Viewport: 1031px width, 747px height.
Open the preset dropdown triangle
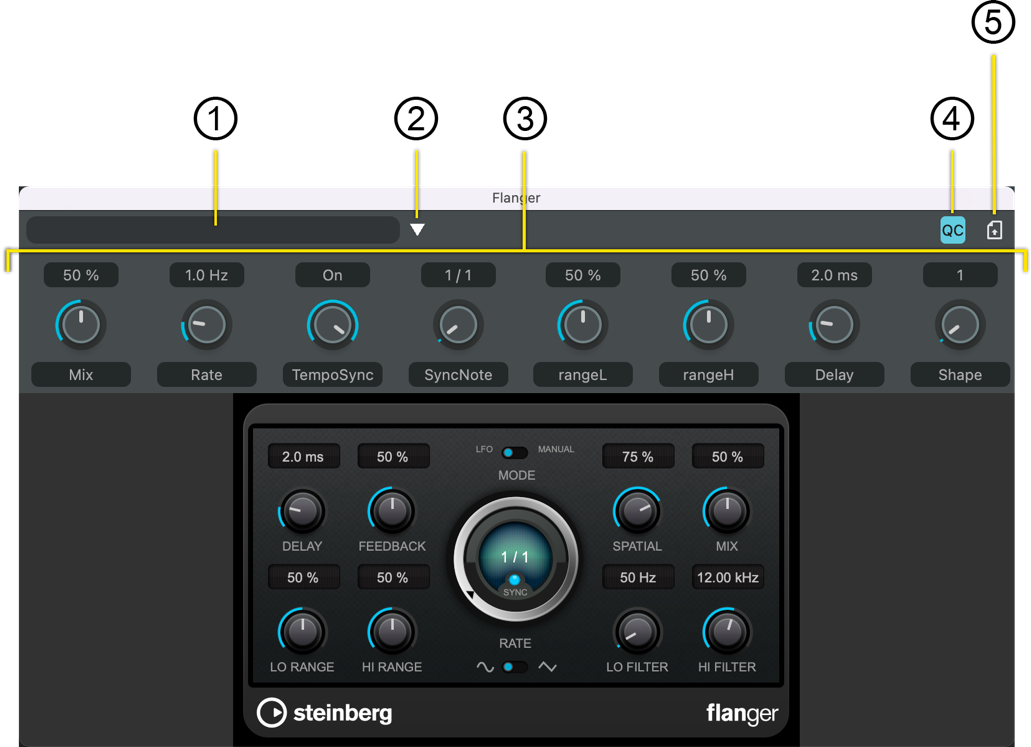(417, 230)
